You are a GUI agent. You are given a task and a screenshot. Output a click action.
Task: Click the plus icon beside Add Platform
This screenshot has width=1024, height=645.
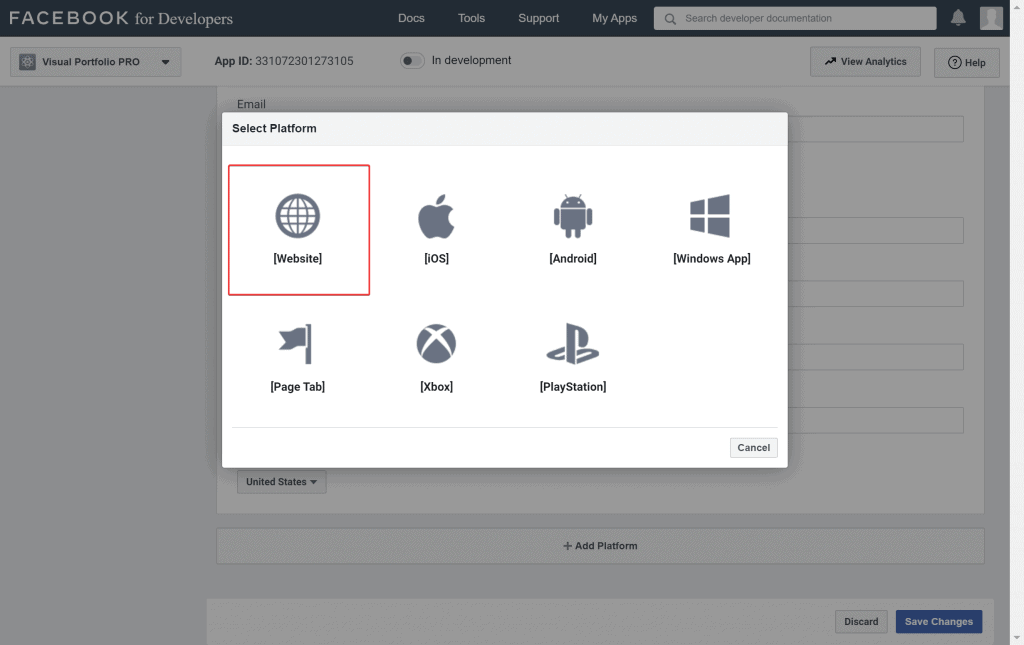[568, 546]
